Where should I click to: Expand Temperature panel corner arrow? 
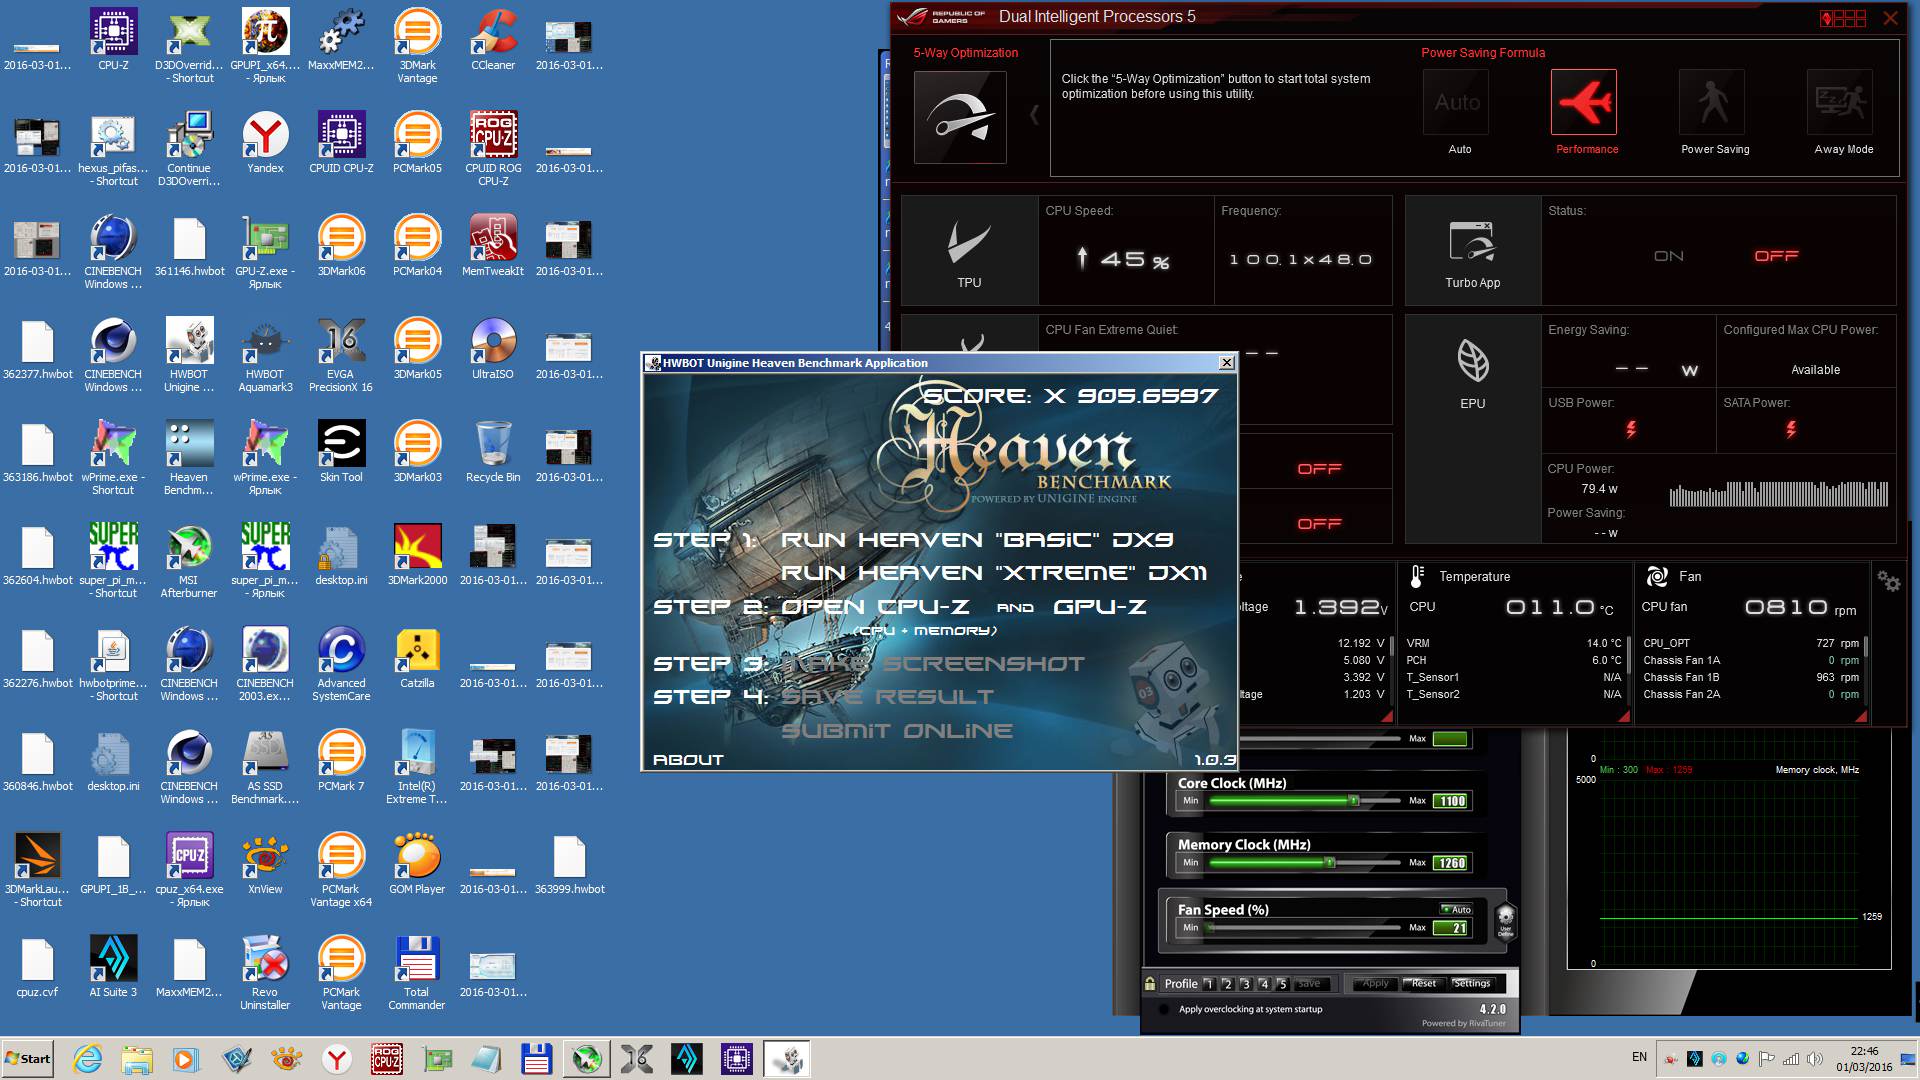[x=1624, y=717]
